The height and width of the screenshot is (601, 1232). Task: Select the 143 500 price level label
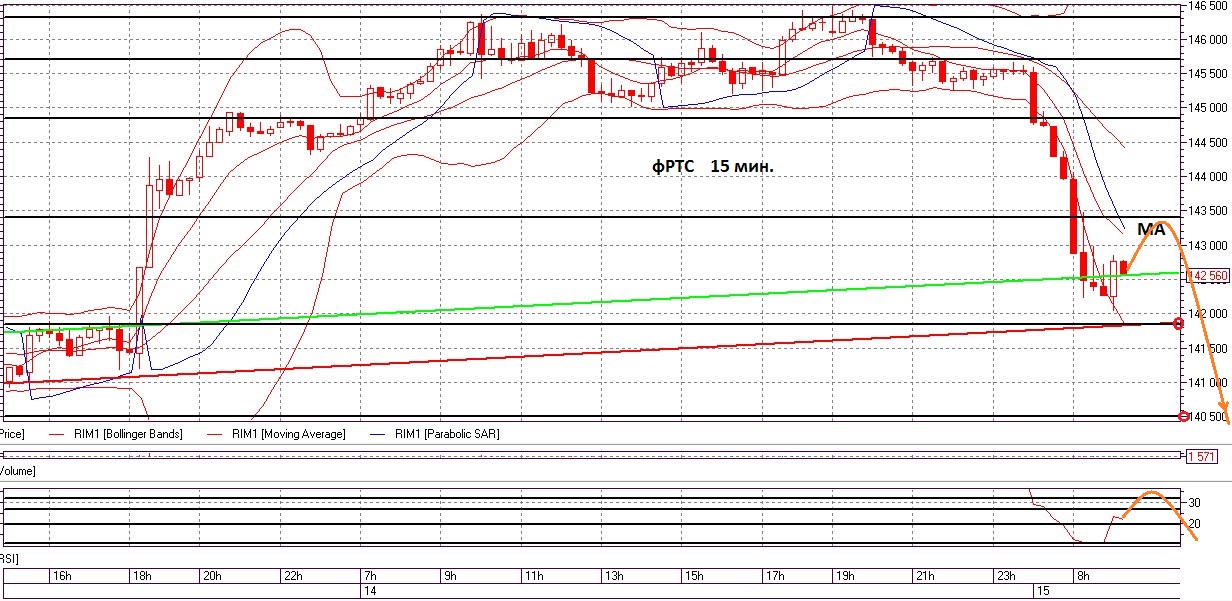tap(1208, 211)
